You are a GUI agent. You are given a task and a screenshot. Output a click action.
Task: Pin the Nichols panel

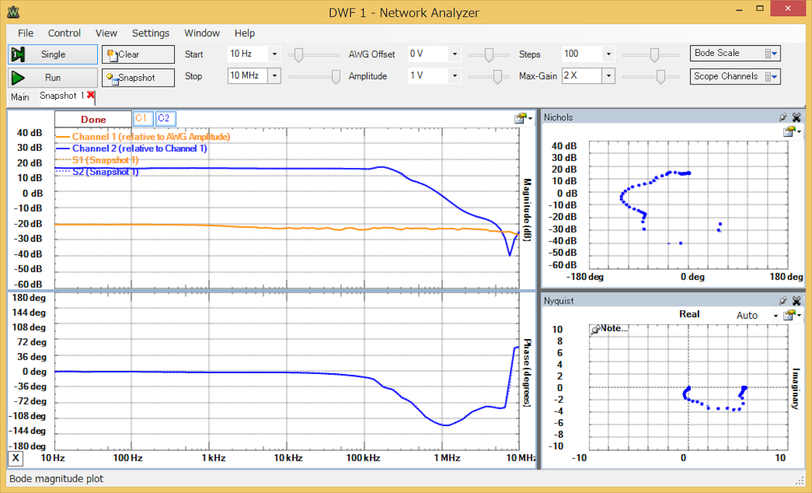tap(783, 118)
